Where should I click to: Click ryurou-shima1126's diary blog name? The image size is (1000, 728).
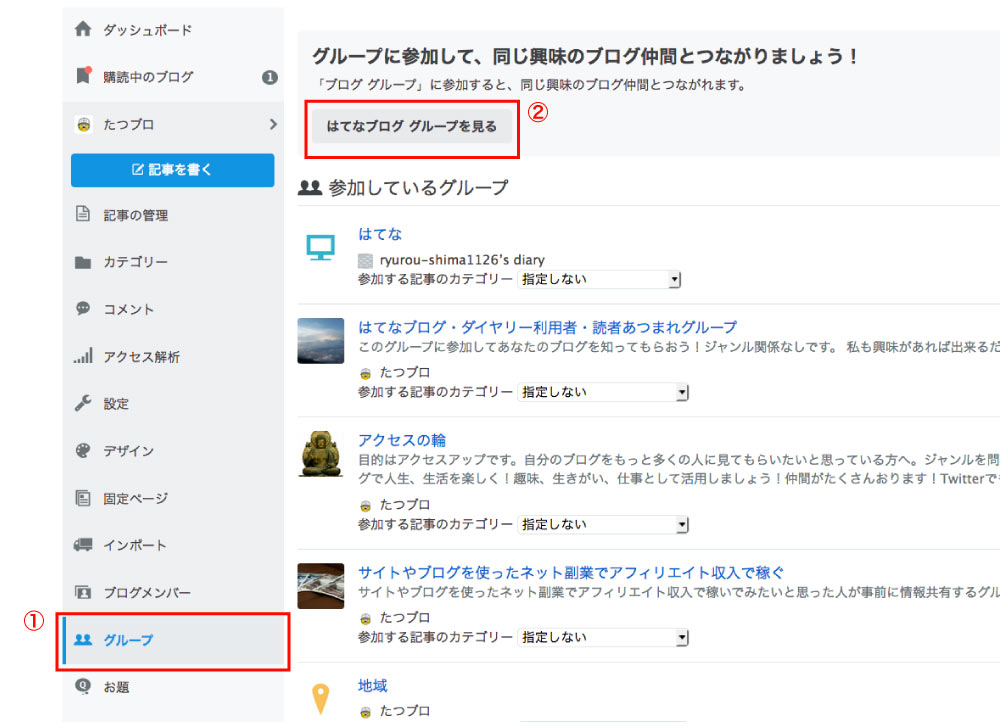click(462, 260)
